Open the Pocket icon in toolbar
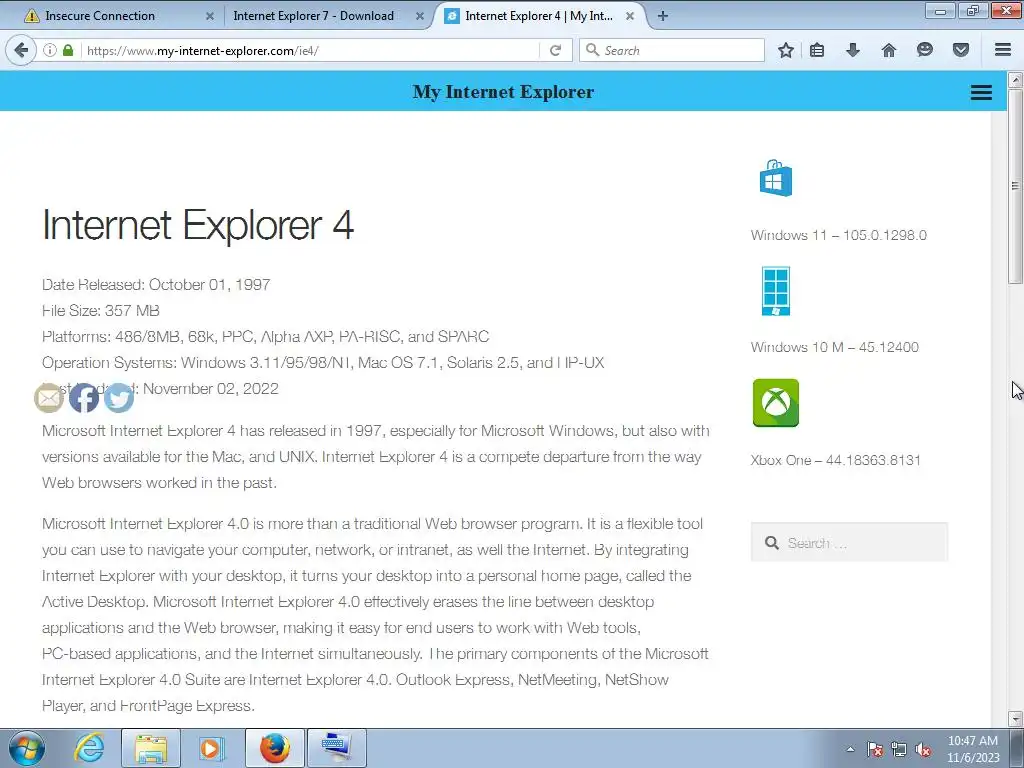This screenshot has height=768, width=1024. [x=961, y=50]
